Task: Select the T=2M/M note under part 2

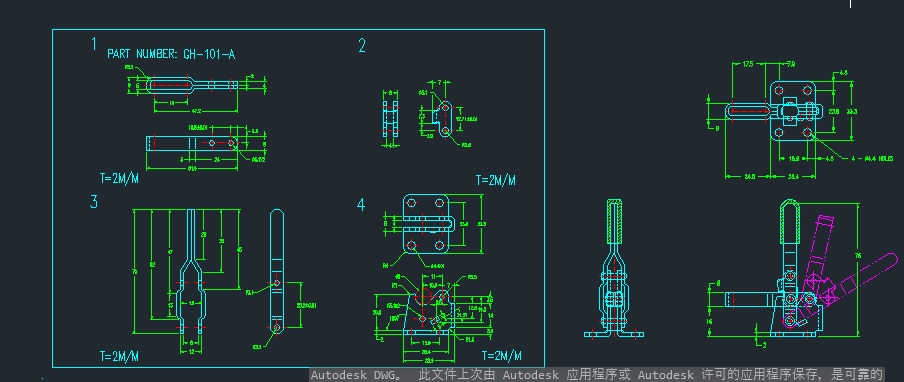Action: point(496,180)
